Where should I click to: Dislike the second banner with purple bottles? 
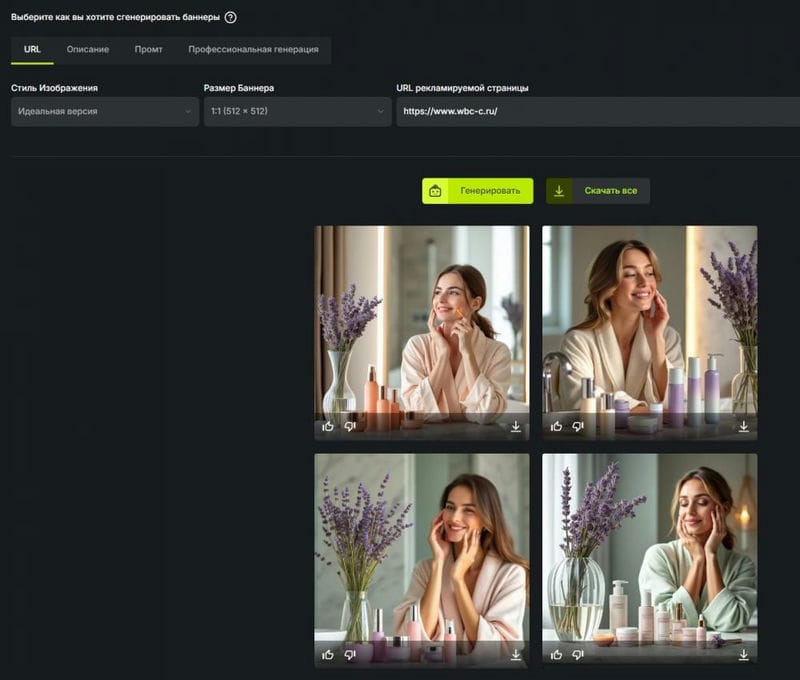[578, 426]
